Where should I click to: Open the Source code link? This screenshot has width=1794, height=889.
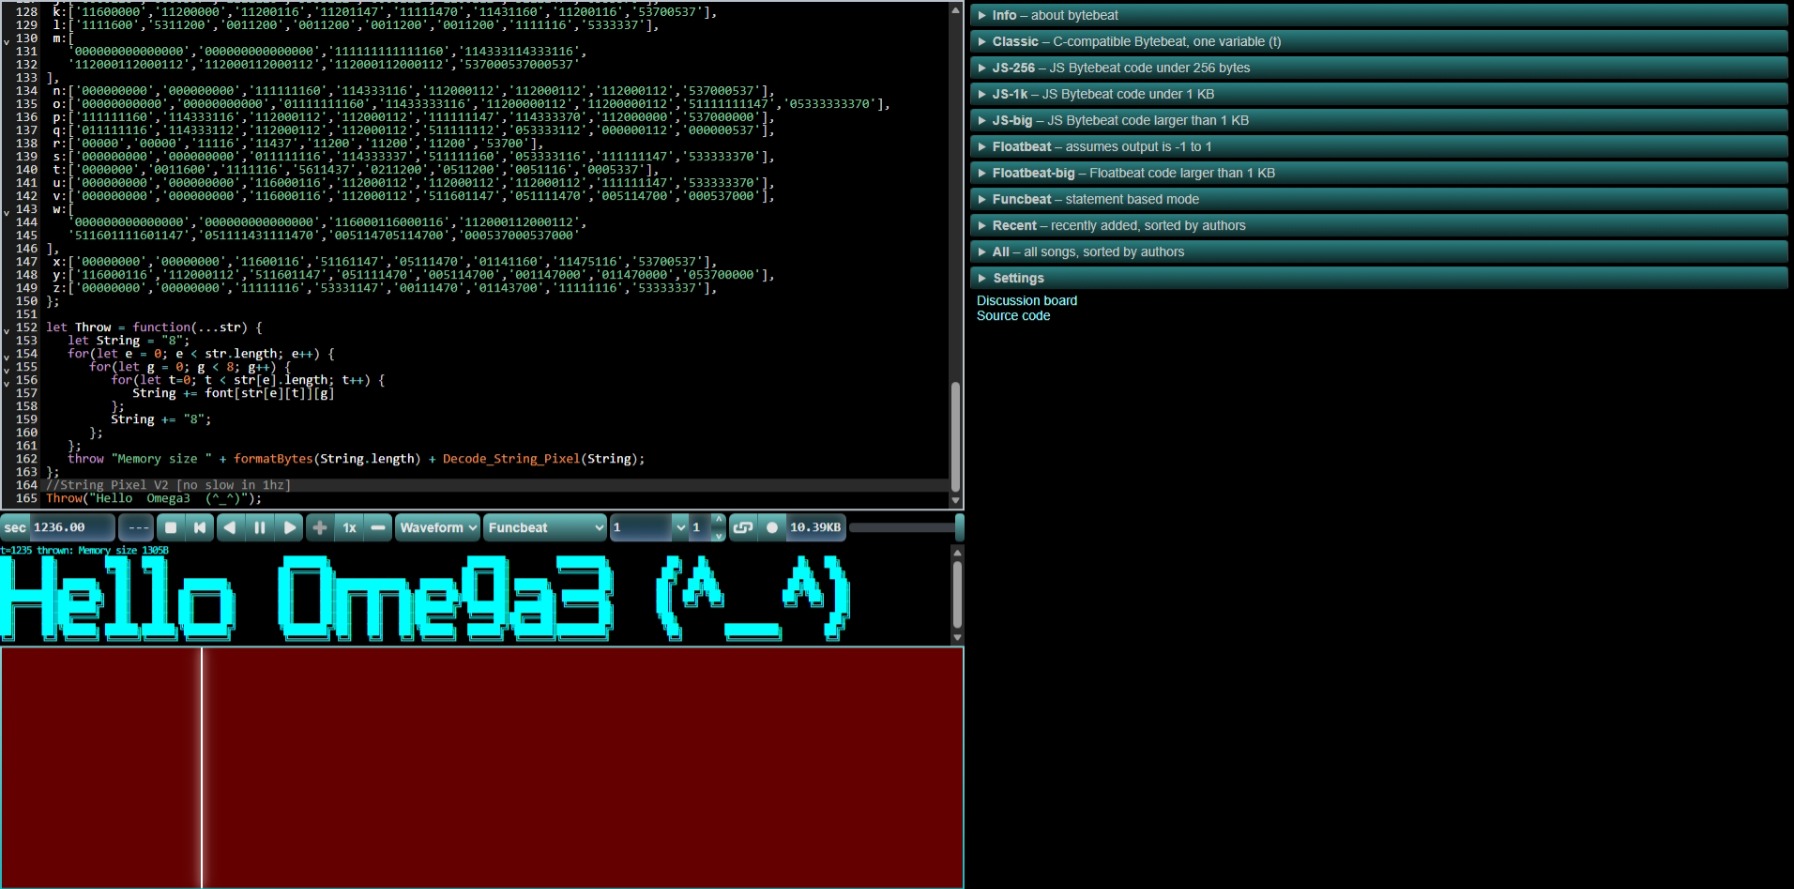[1013, 316]
